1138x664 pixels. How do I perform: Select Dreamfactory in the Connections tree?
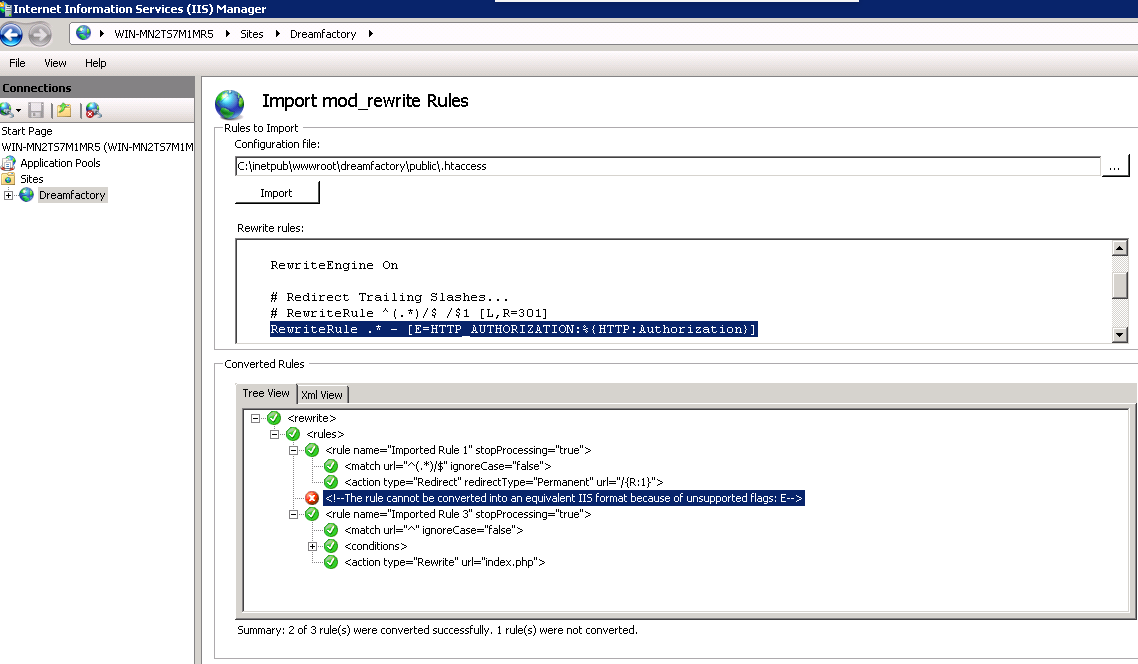tap(73, 195)
